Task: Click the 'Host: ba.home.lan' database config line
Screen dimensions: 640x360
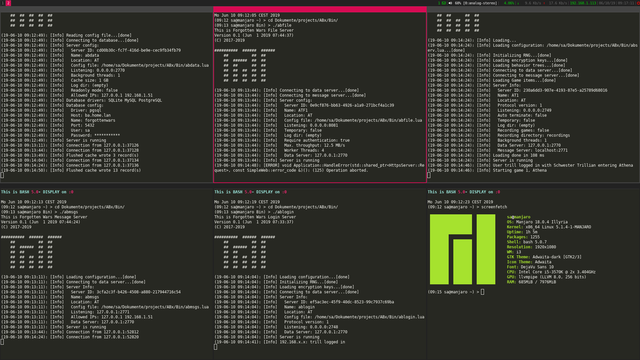Action: [91, 115]
